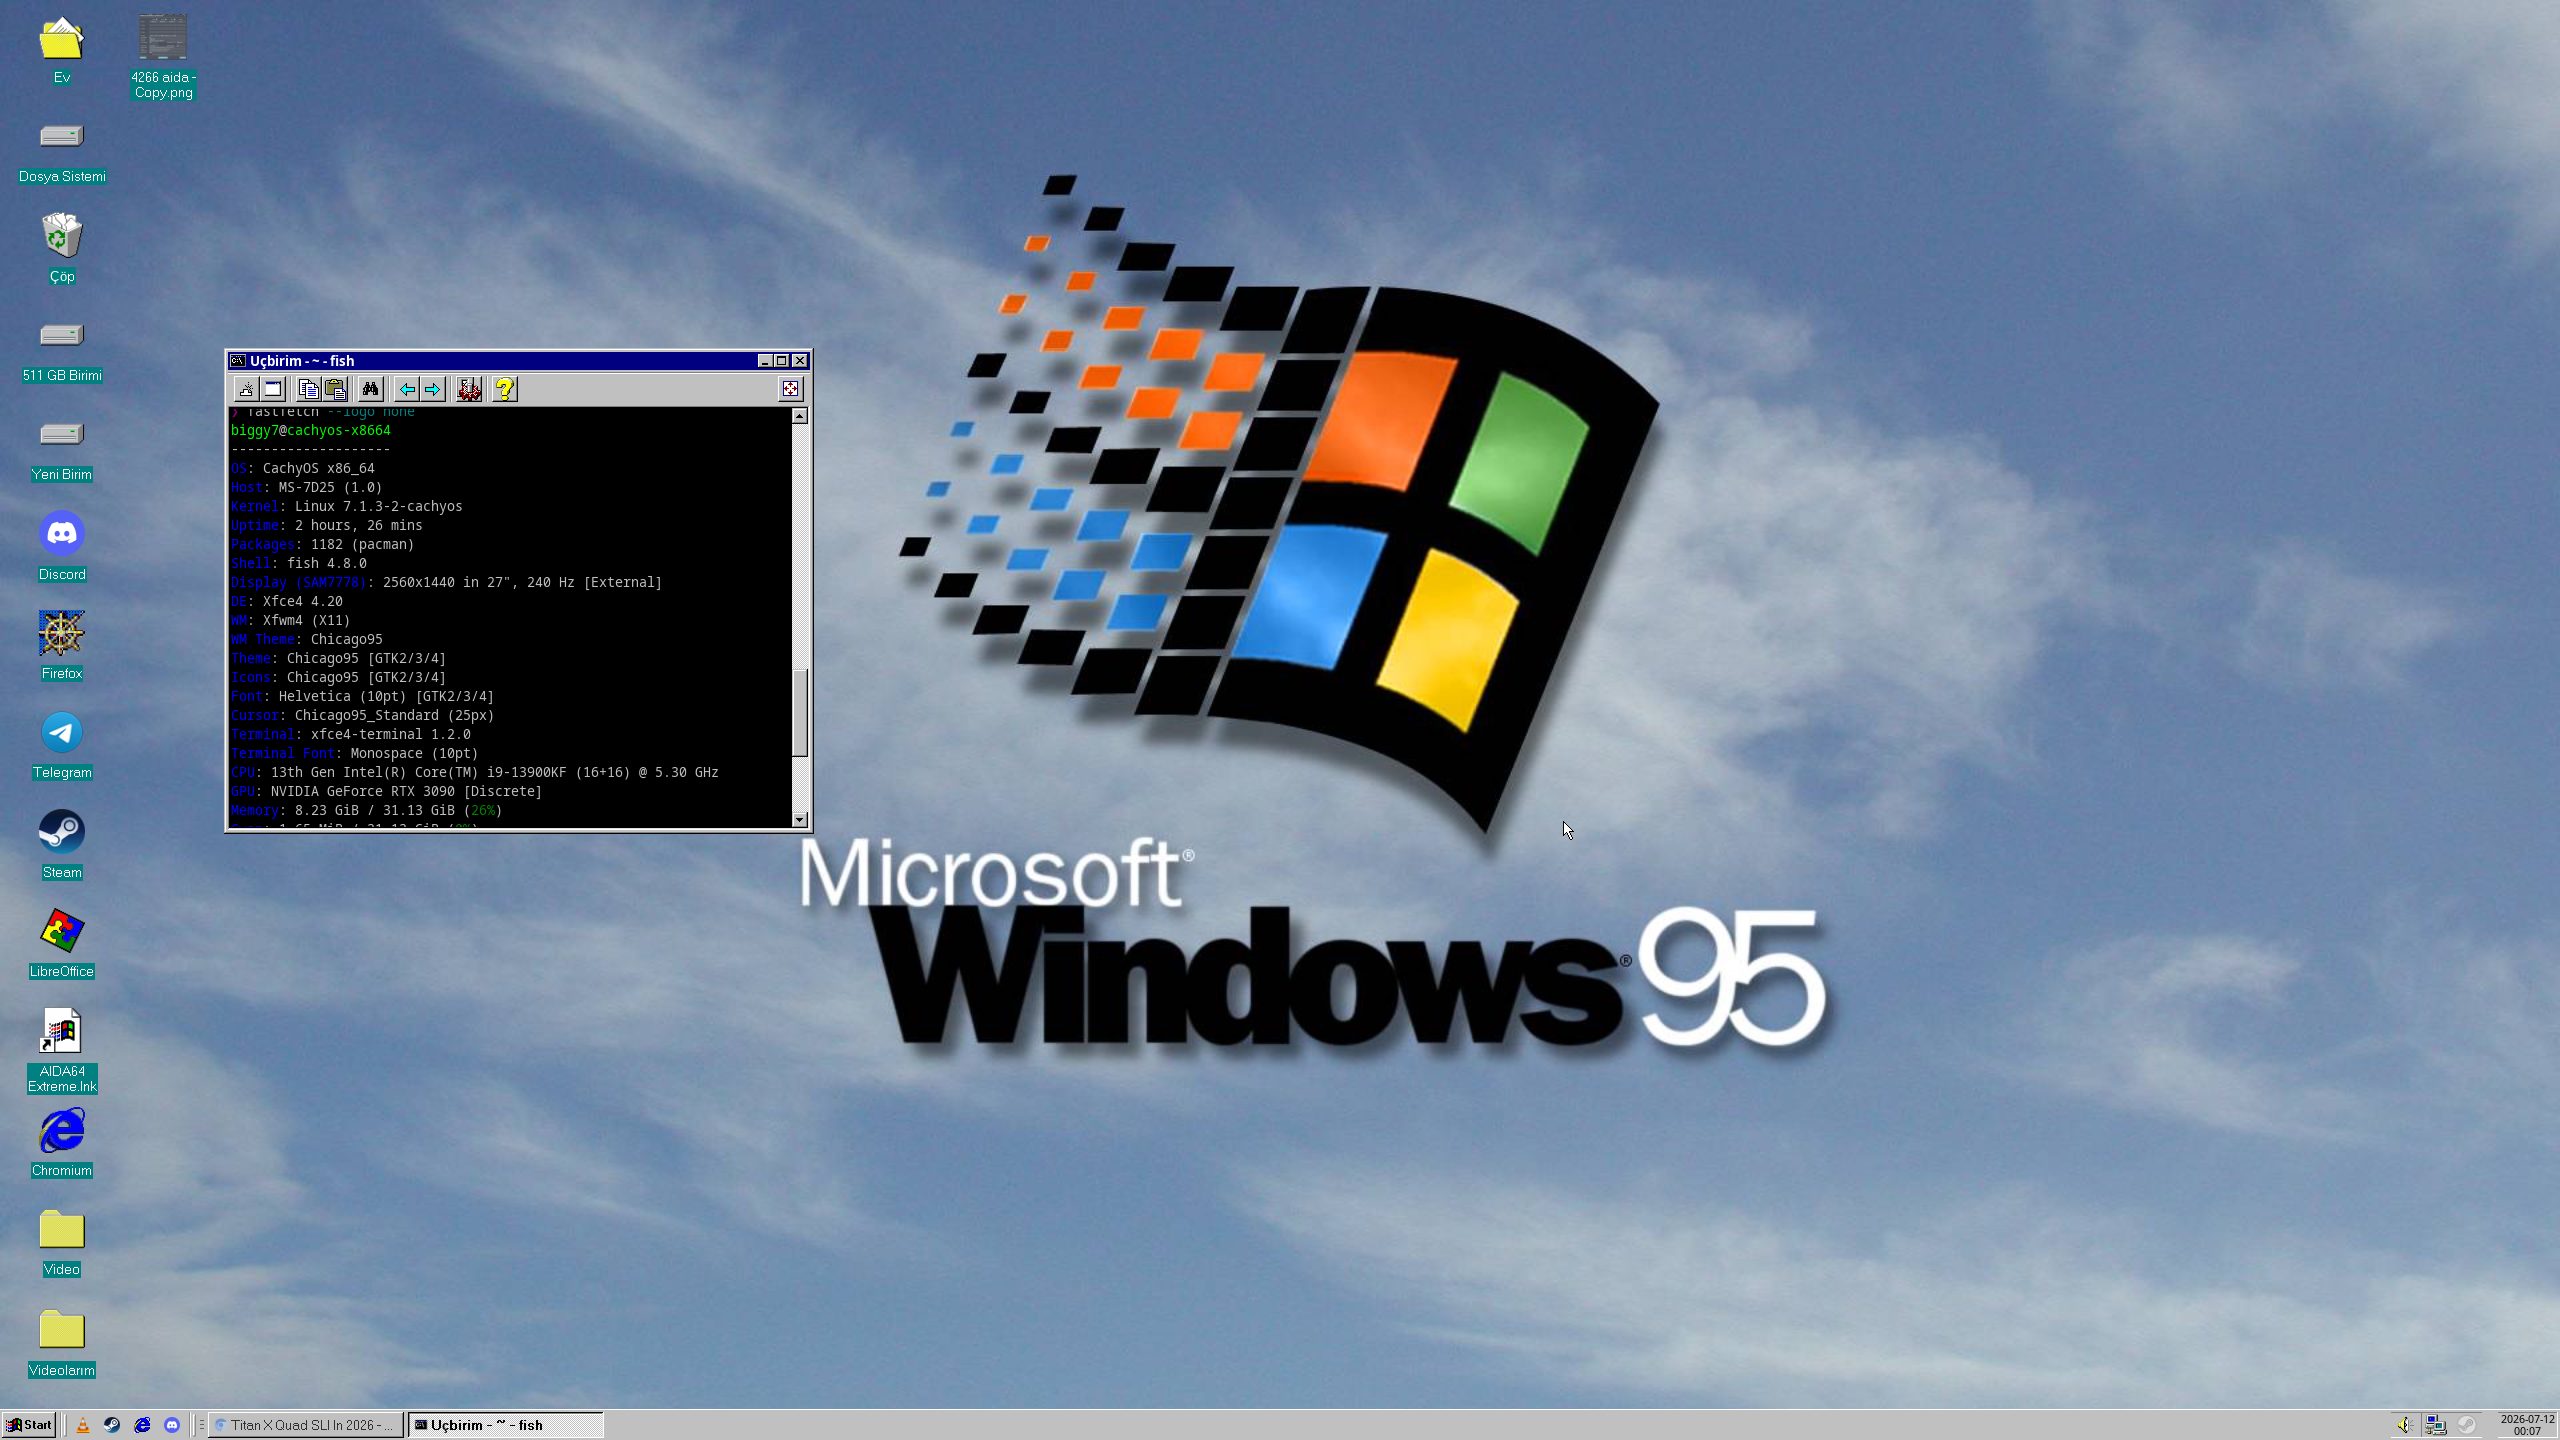Click the Copy icon in terminal toolbar
The height and width of the screenshot is (1440, 2560).
tap(309, 389)
